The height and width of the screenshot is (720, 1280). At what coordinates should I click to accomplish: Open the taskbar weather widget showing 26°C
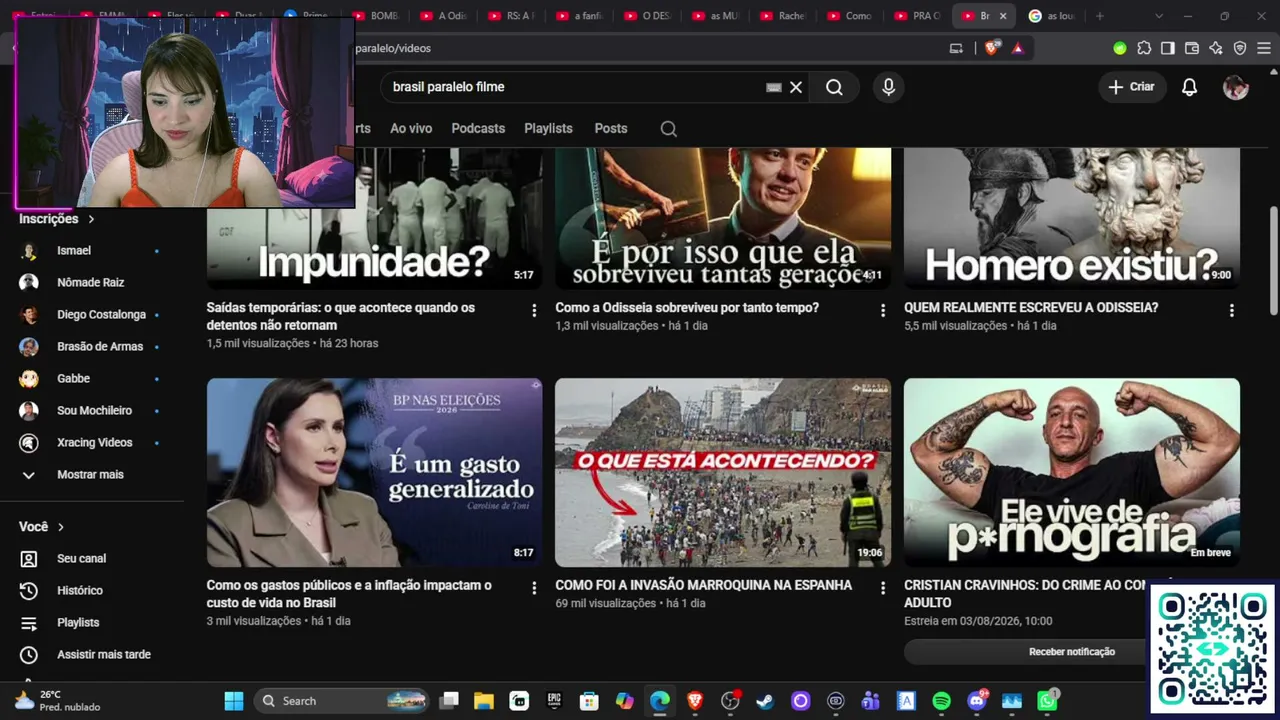tap(57, 701)
